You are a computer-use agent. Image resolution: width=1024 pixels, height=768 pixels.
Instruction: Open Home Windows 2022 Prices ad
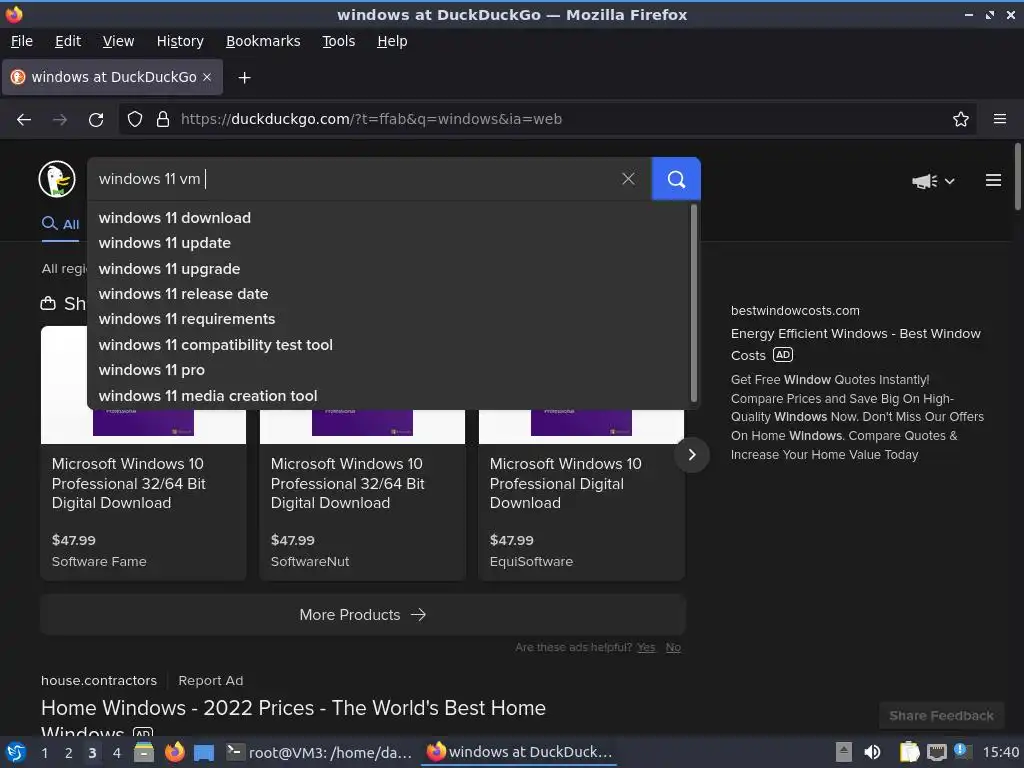293,719
